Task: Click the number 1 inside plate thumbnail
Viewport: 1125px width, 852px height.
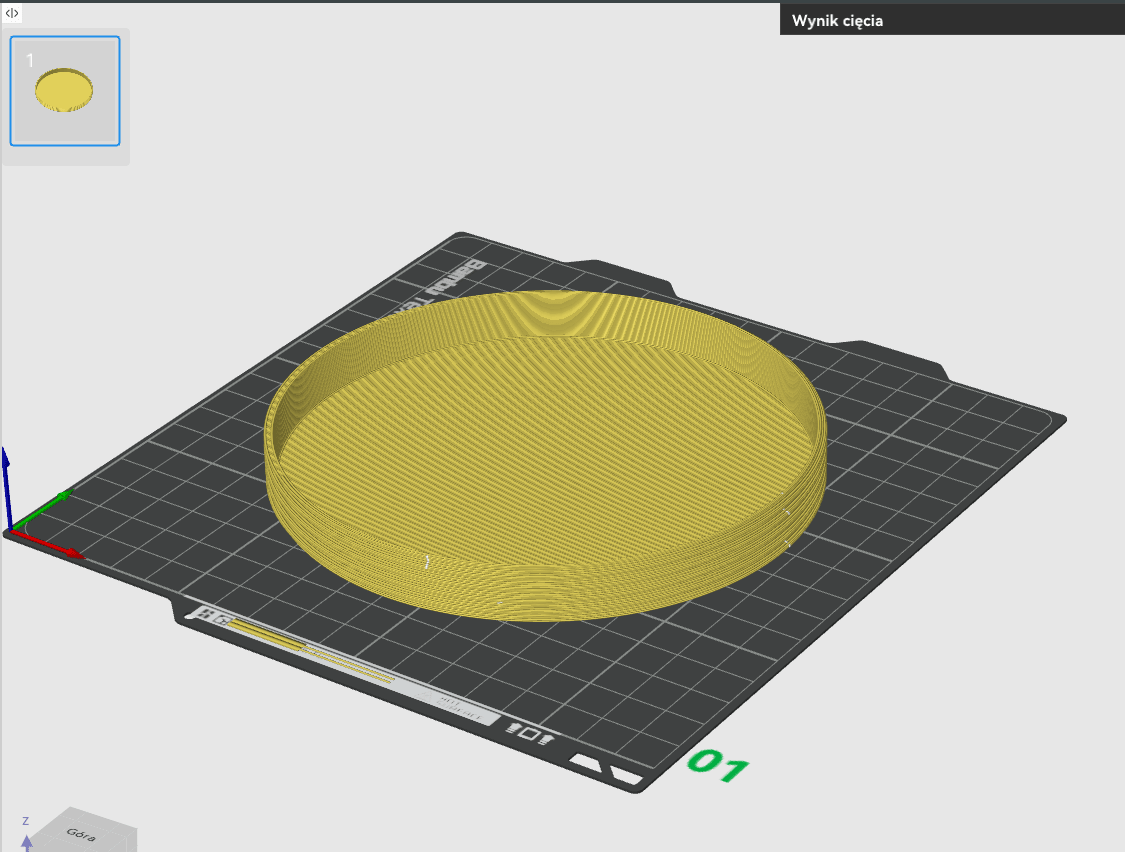Action: 29,60
